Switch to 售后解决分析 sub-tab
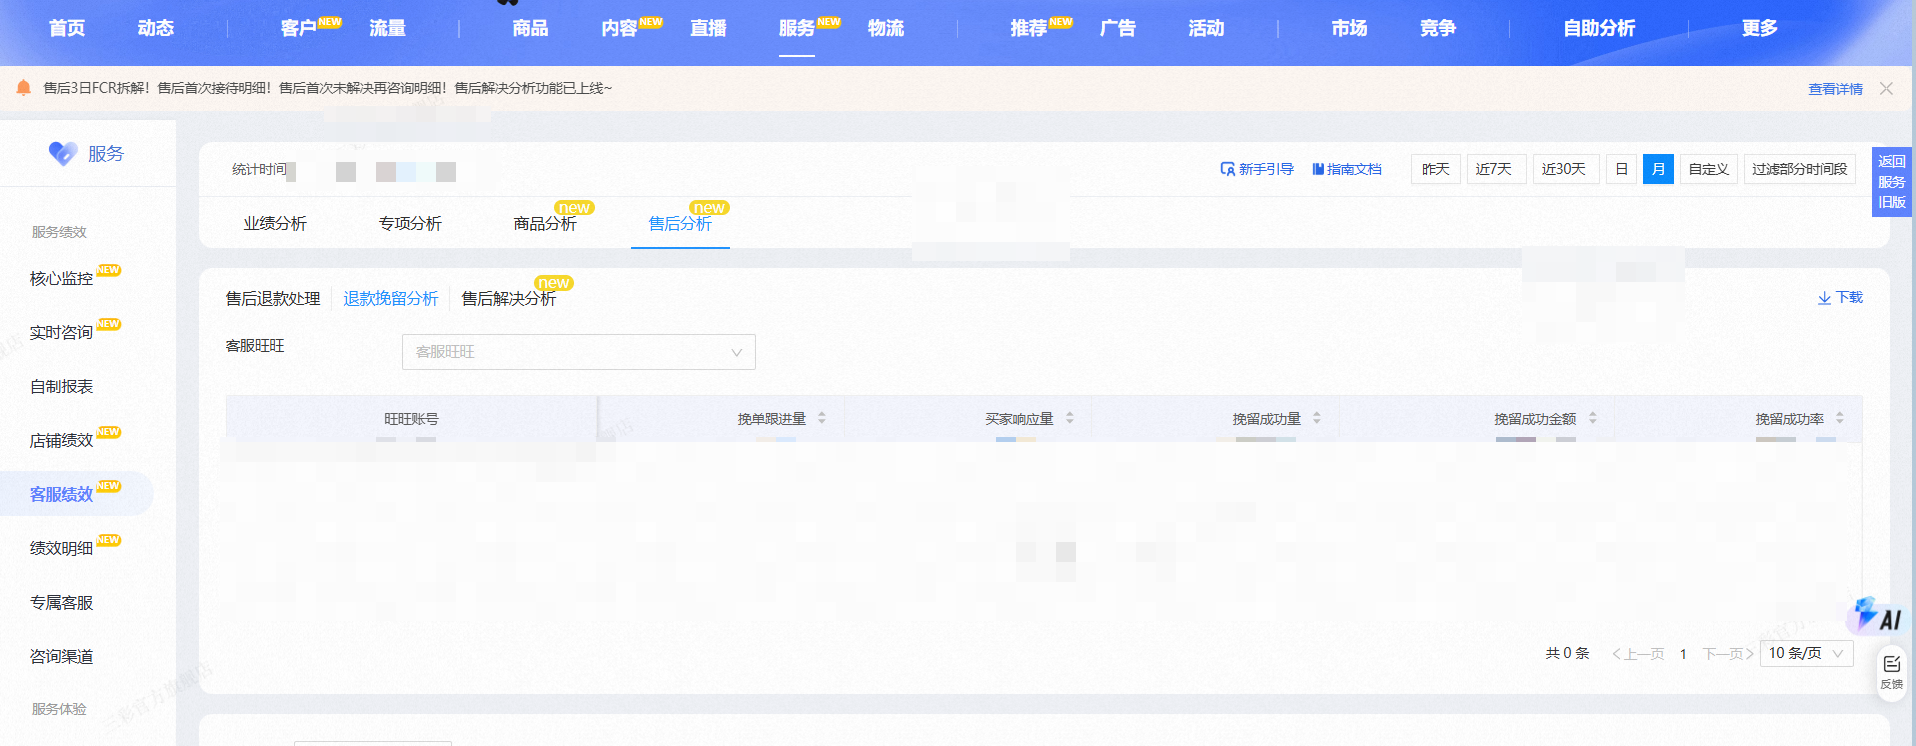This screenshot has height=746, width=1916. click(x=509, y=299)
